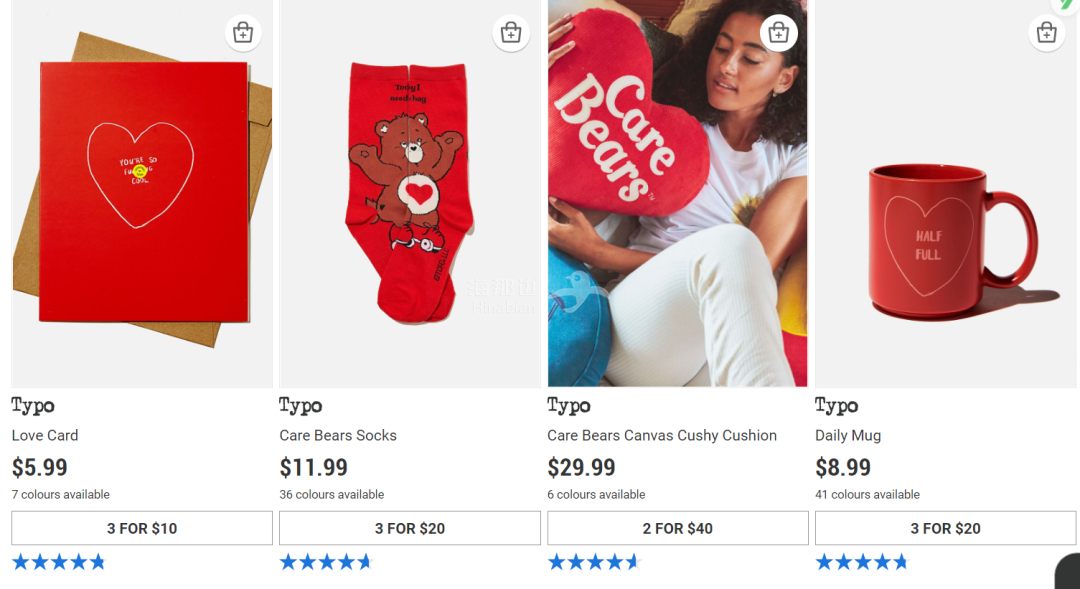Open the Care Bears Socks title link
This screenshot has width=1080, height=589.
tap(338, 435)
